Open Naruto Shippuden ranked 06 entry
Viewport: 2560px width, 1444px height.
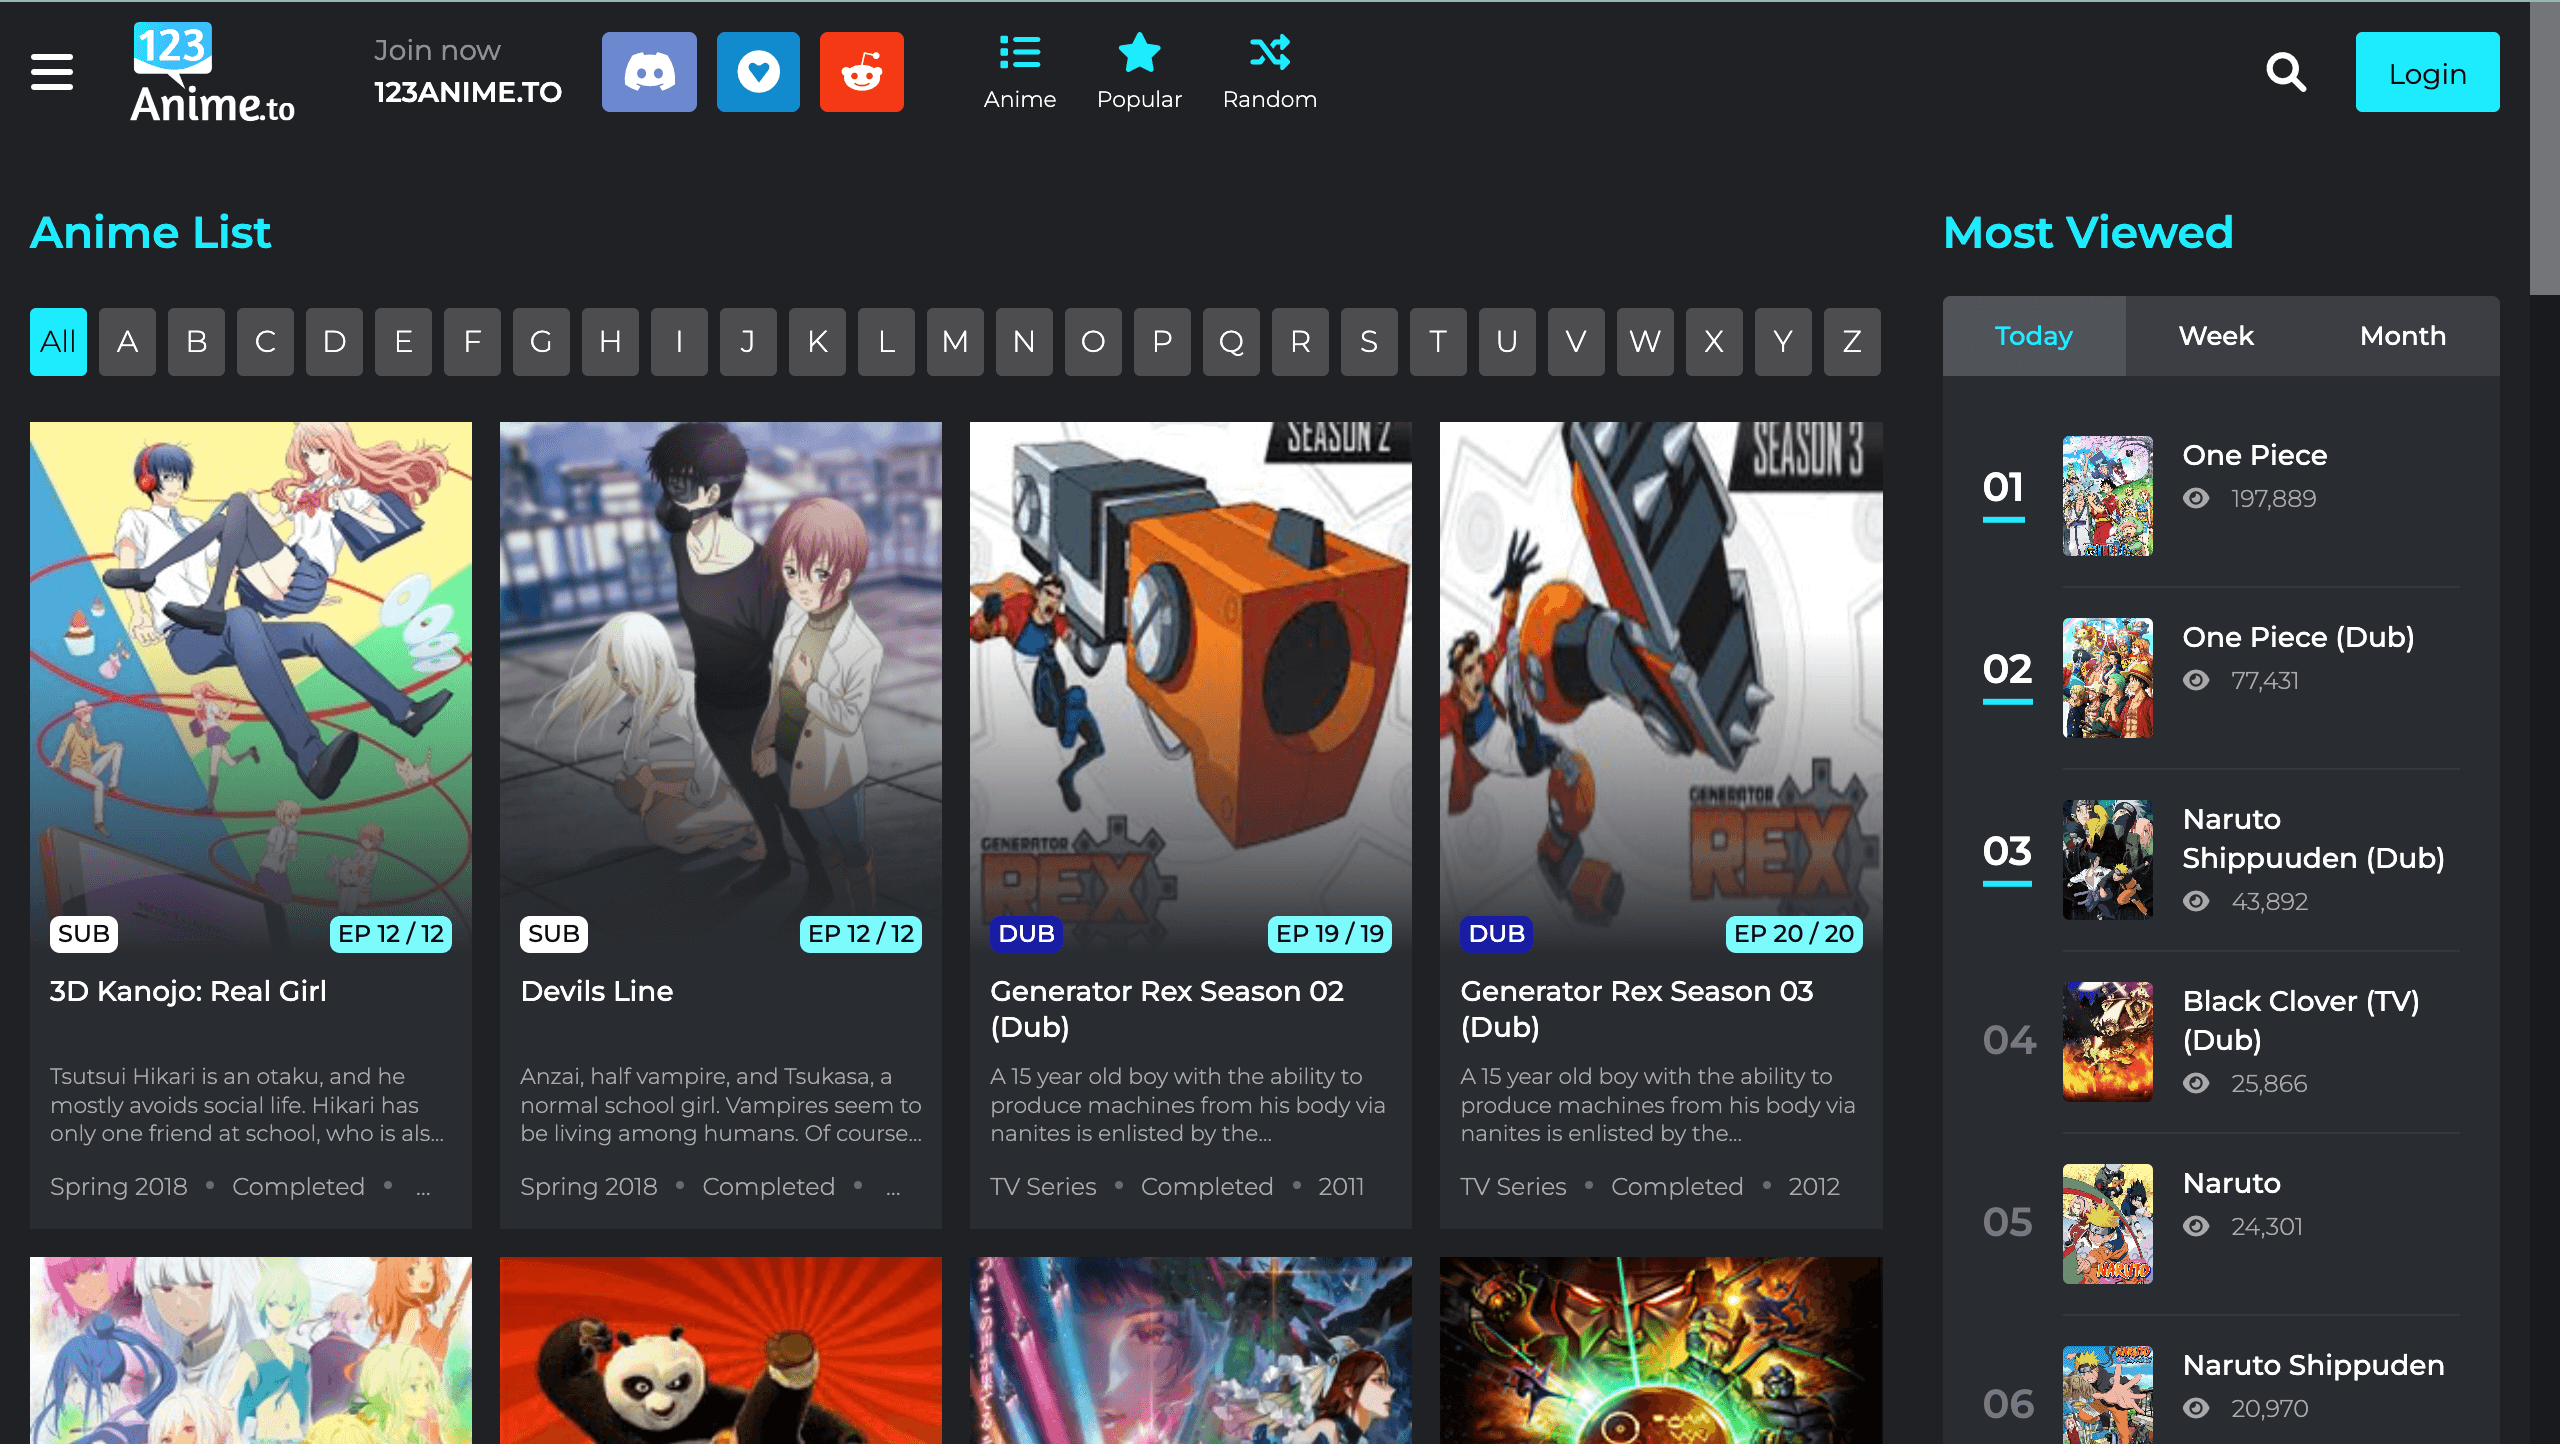point(2313,1365)
